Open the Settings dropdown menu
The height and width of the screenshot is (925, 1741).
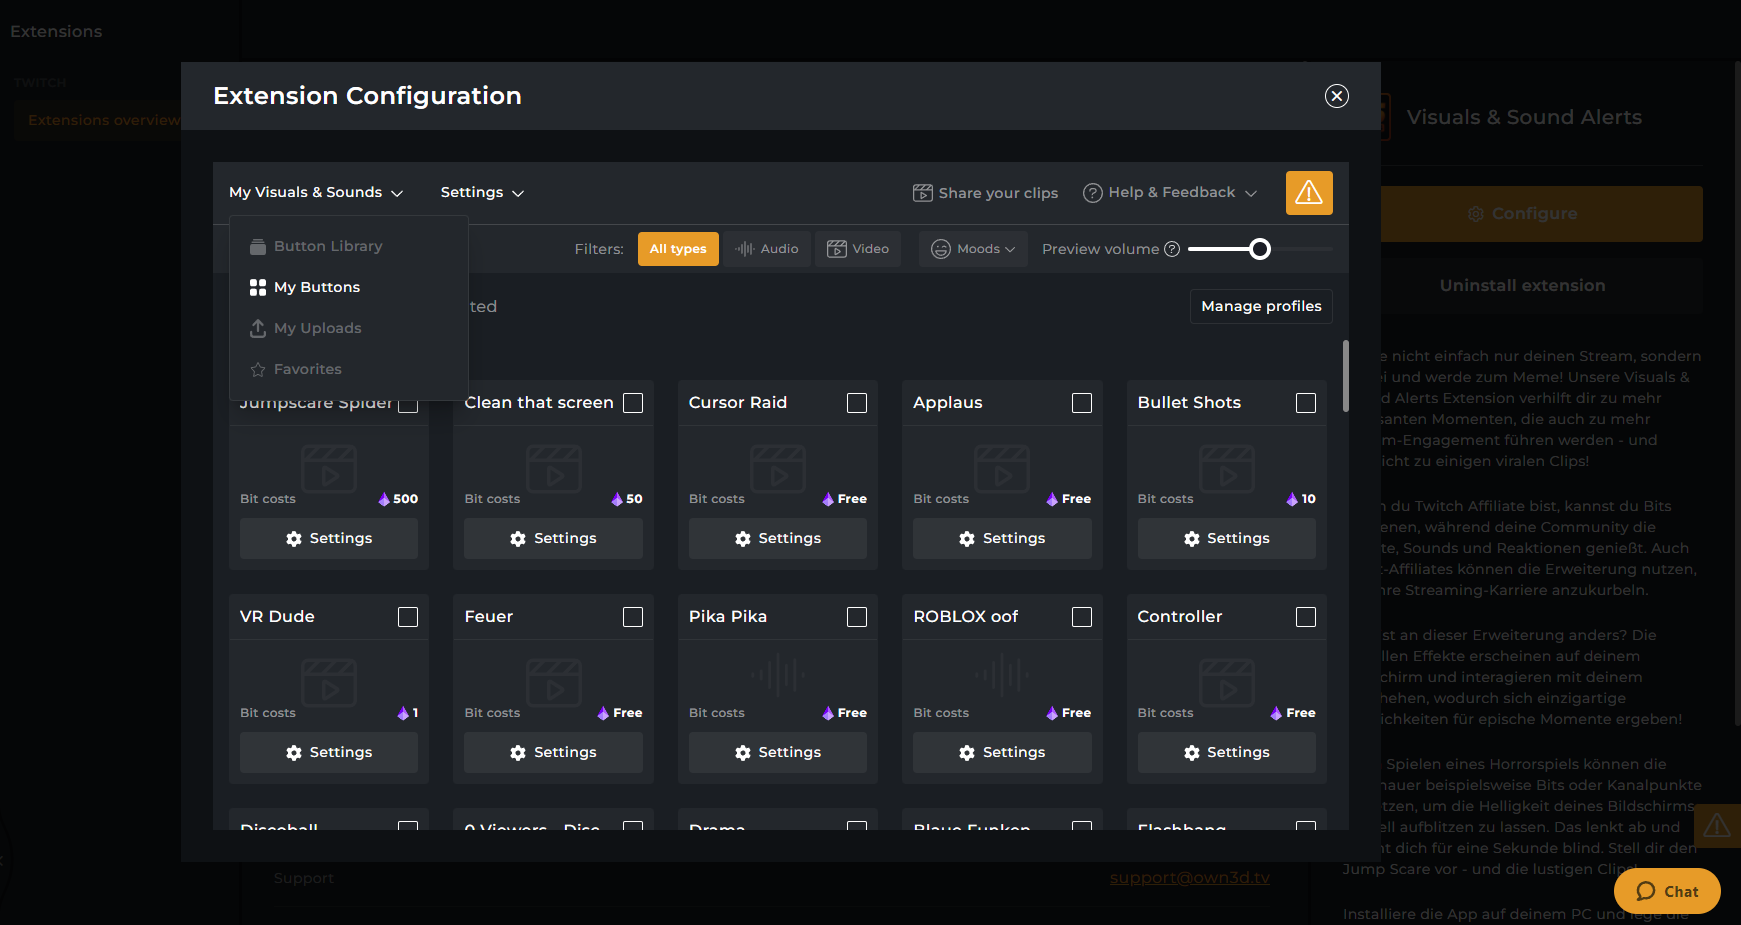coord(482,193)
